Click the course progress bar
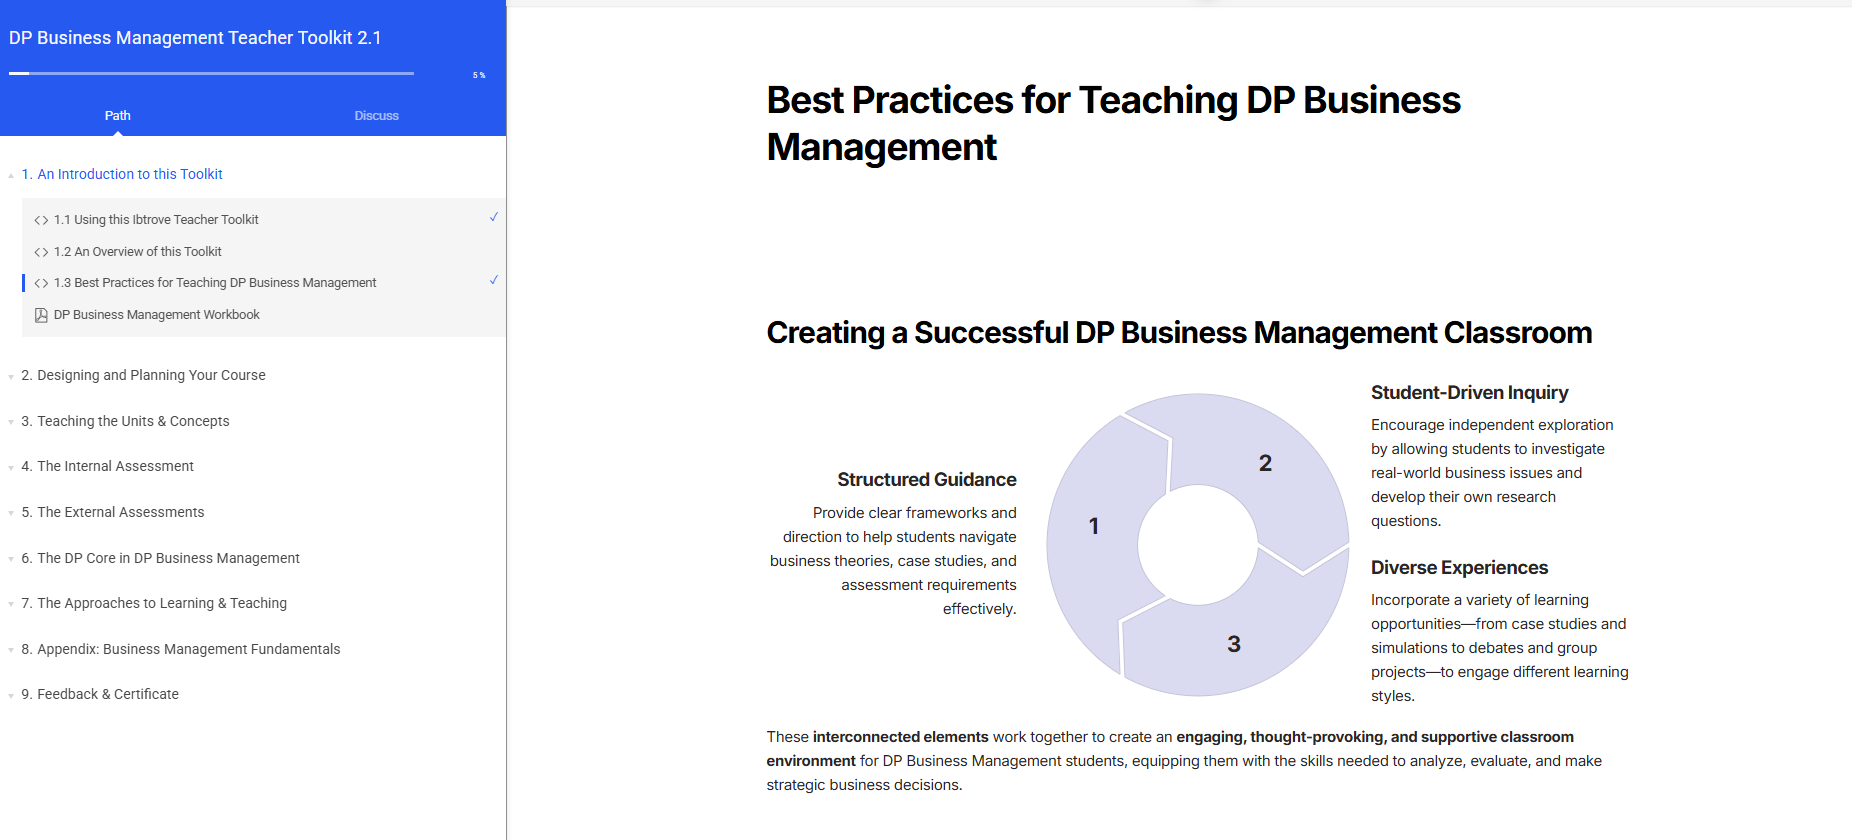Screen dimensions: 1852x840 pos(211,73)
